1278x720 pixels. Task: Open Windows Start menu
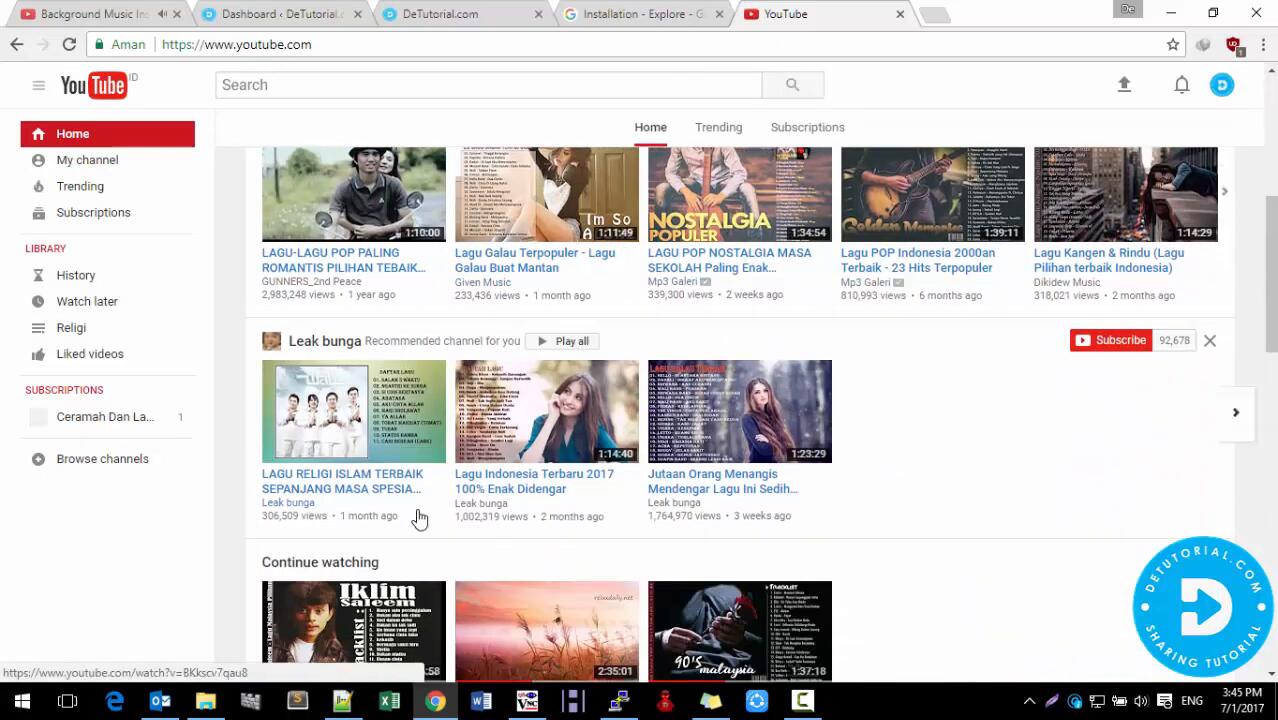pyautogui.click(x=22, y=701)
